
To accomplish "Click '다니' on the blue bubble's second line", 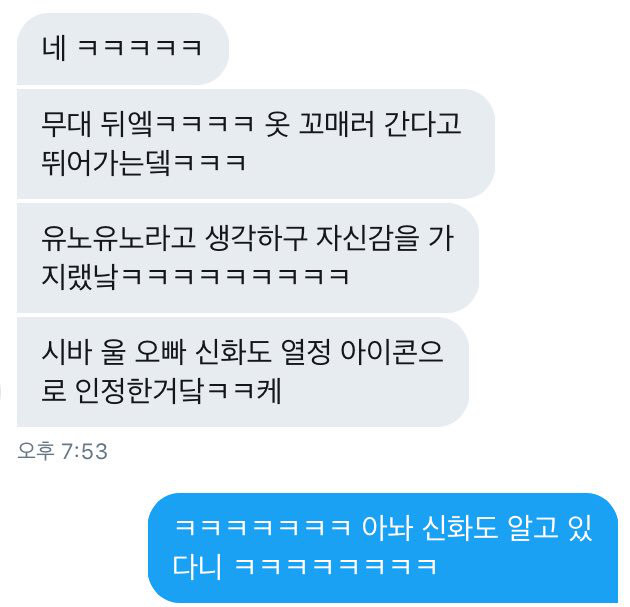I will pos(197,566).
